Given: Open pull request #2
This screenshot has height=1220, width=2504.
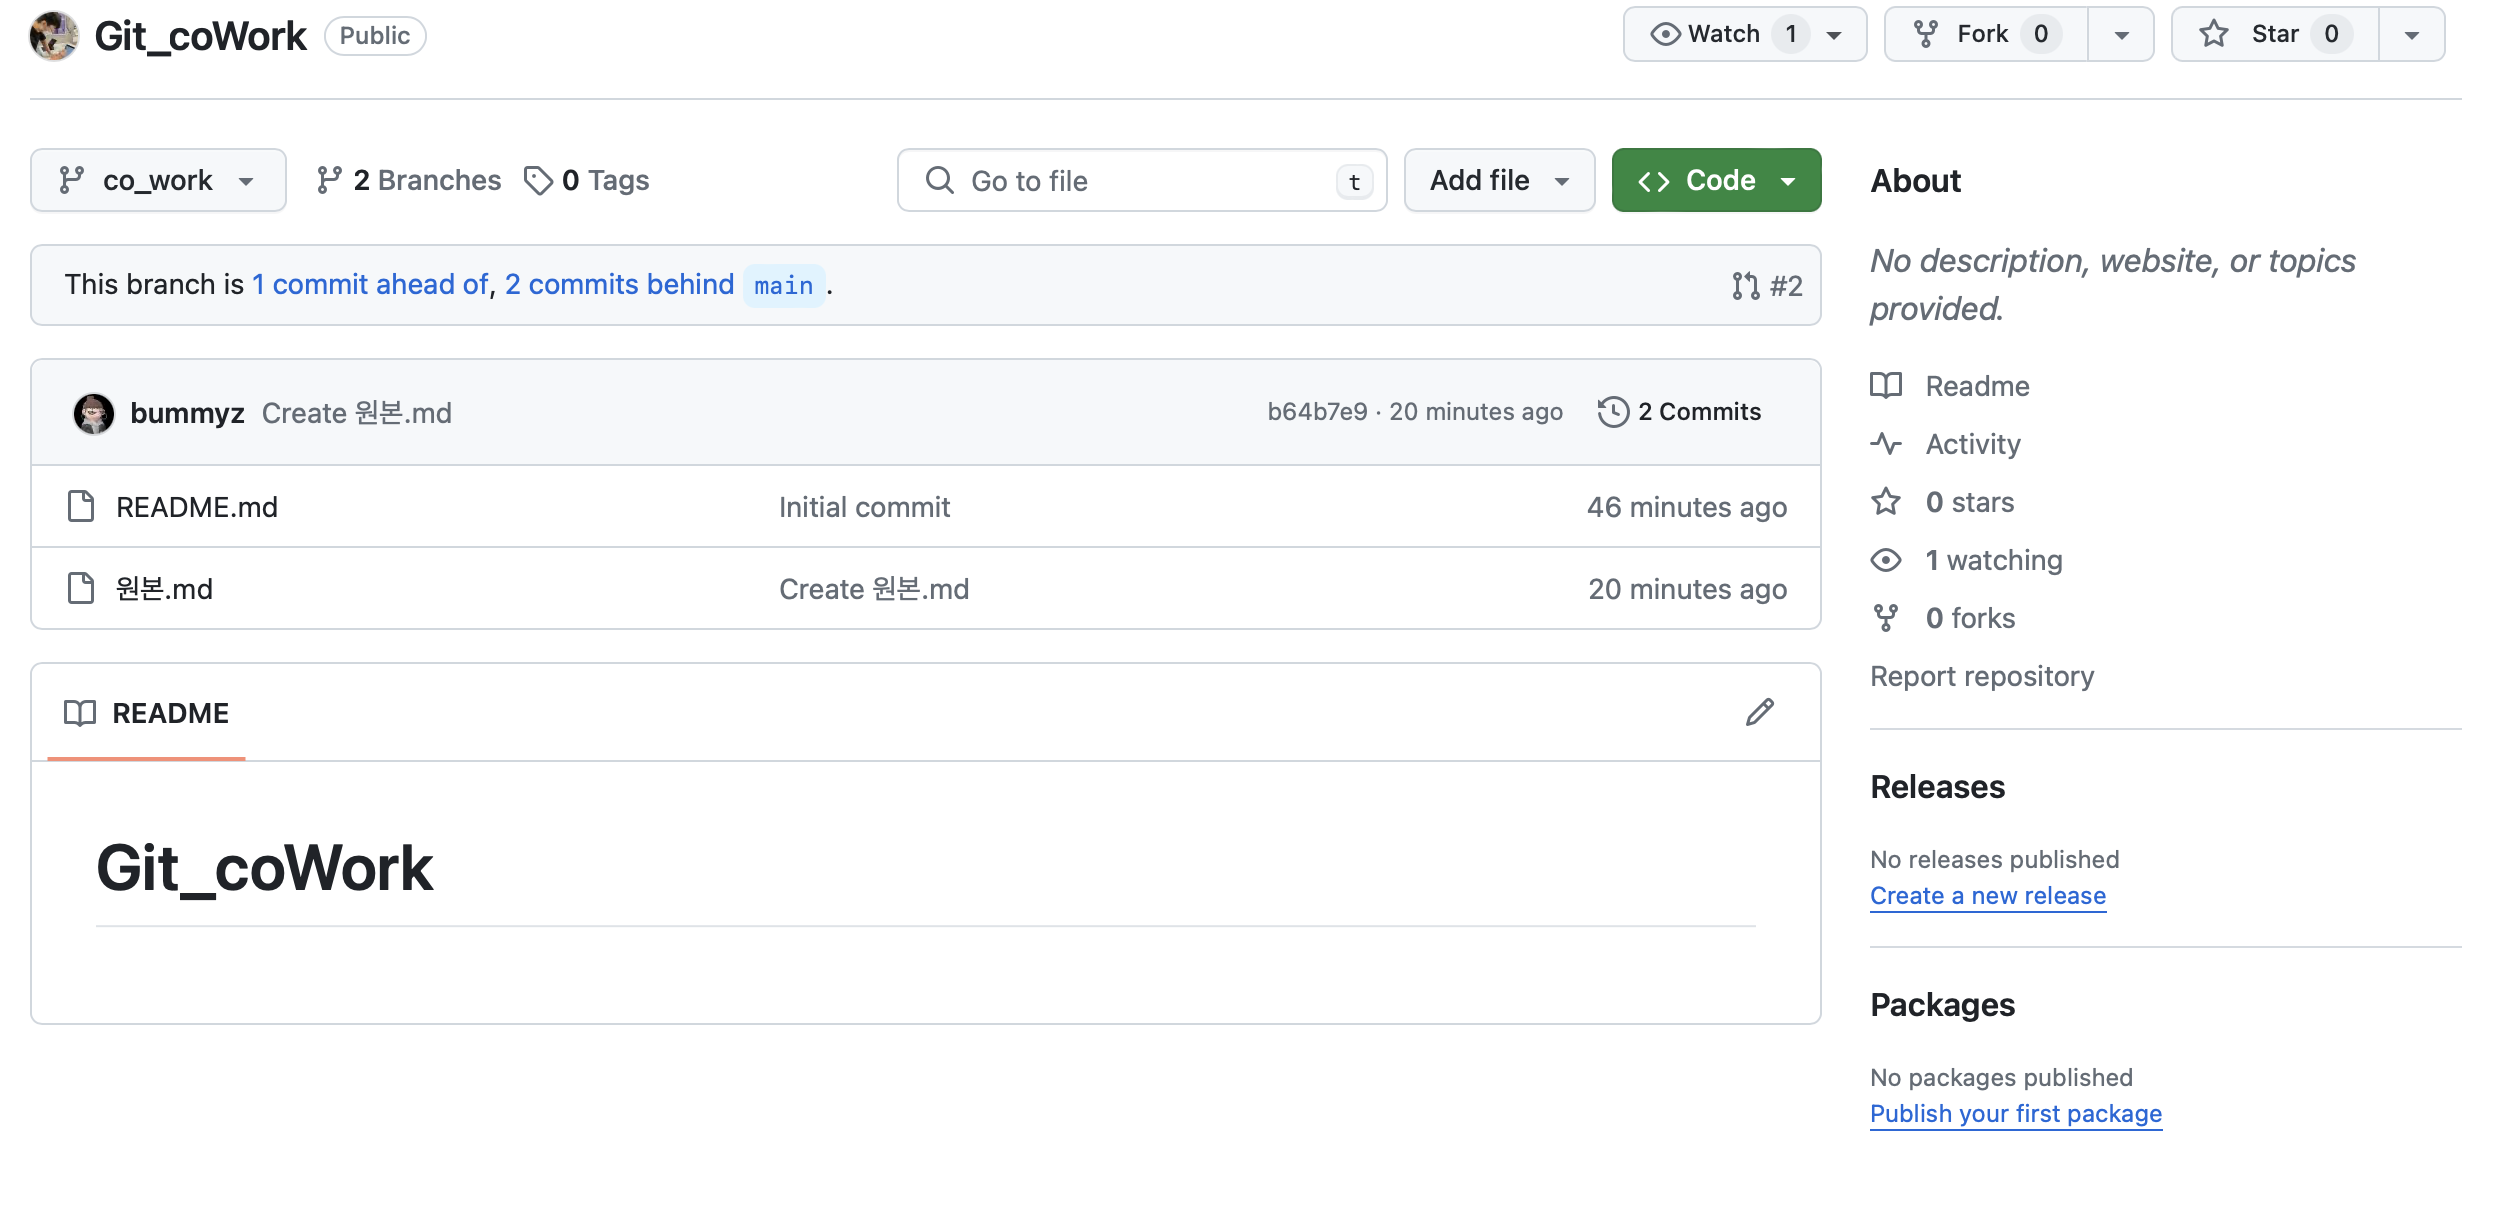Looking at the screenshot, I should pos(1767,286).
